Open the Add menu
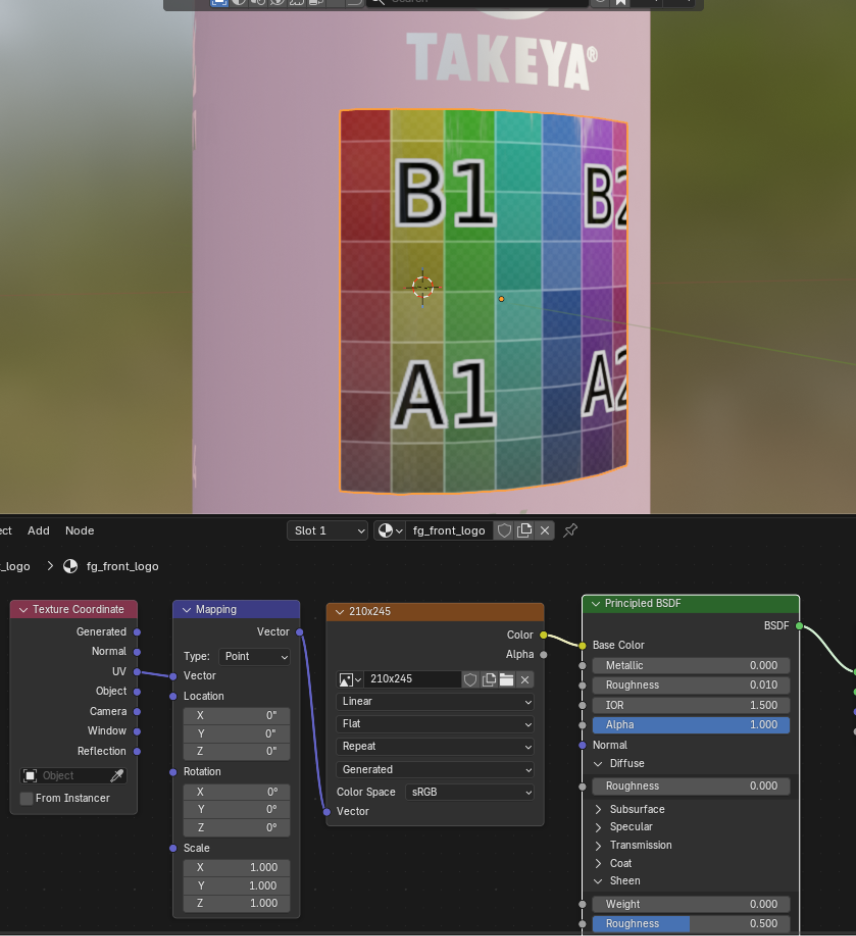Screen dimensions: 856x936 [38, 531]
